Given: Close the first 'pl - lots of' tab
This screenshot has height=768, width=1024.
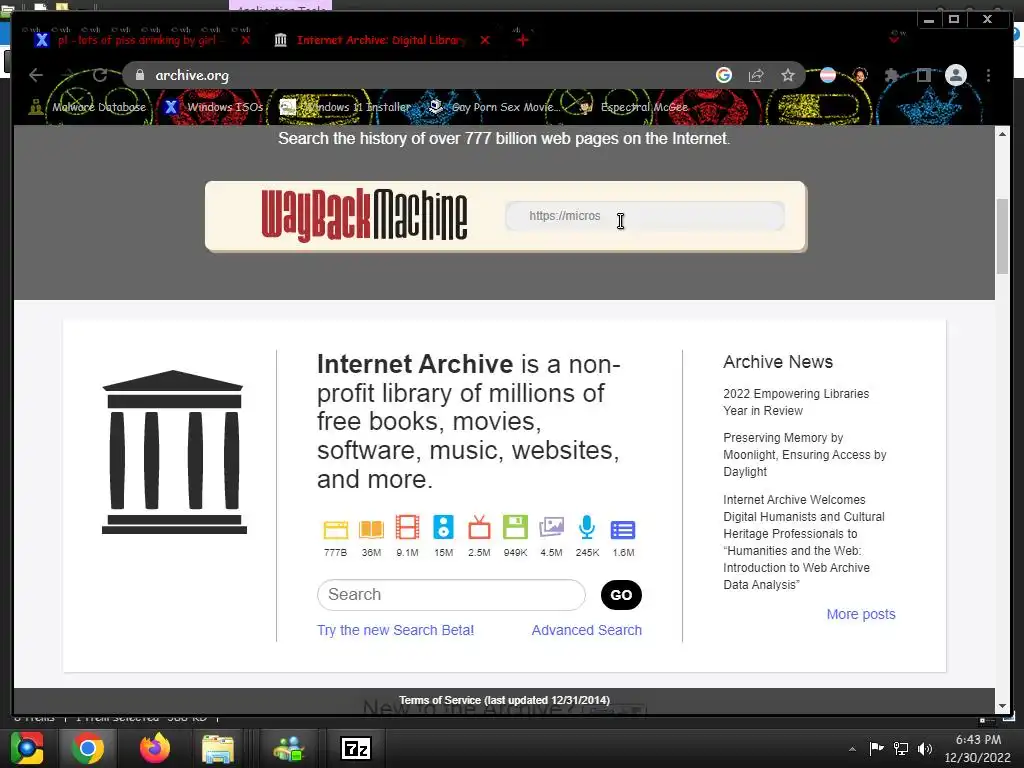Looking at the screenshot, I should (x=246, y=40).
